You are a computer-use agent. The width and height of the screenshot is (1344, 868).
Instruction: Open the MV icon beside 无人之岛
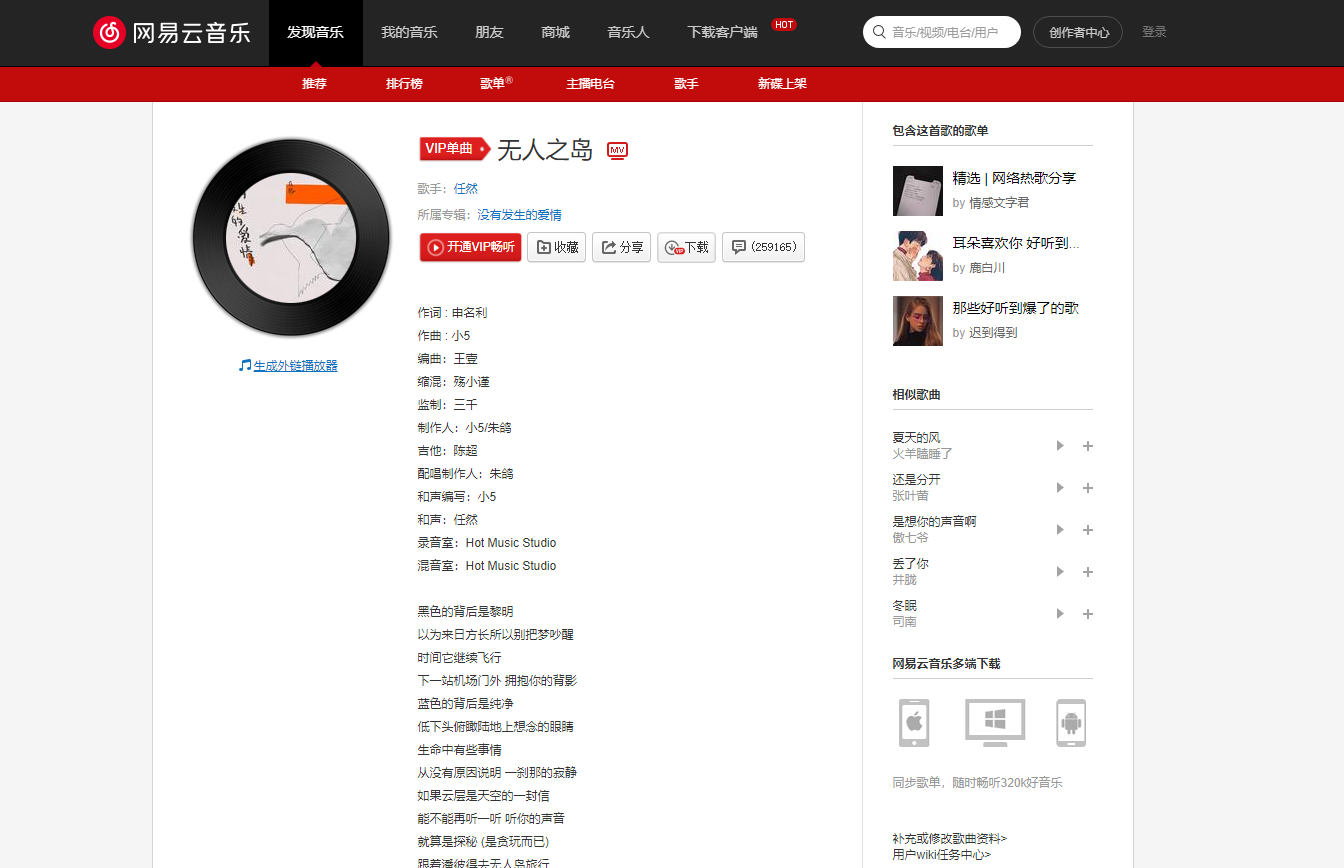tap(617, 151)
